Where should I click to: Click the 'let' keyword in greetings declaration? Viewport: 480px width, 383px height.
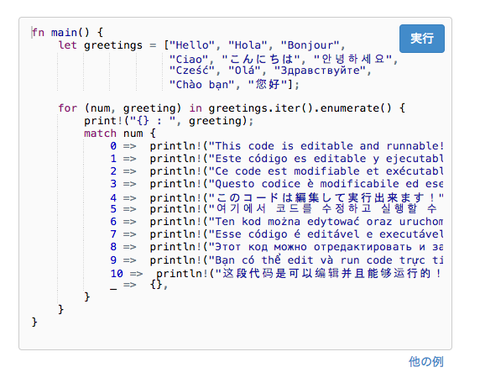coord(67,45)
